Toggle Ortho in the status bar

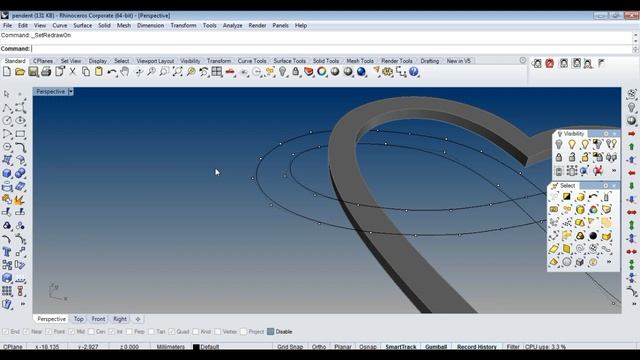point(319,347)
